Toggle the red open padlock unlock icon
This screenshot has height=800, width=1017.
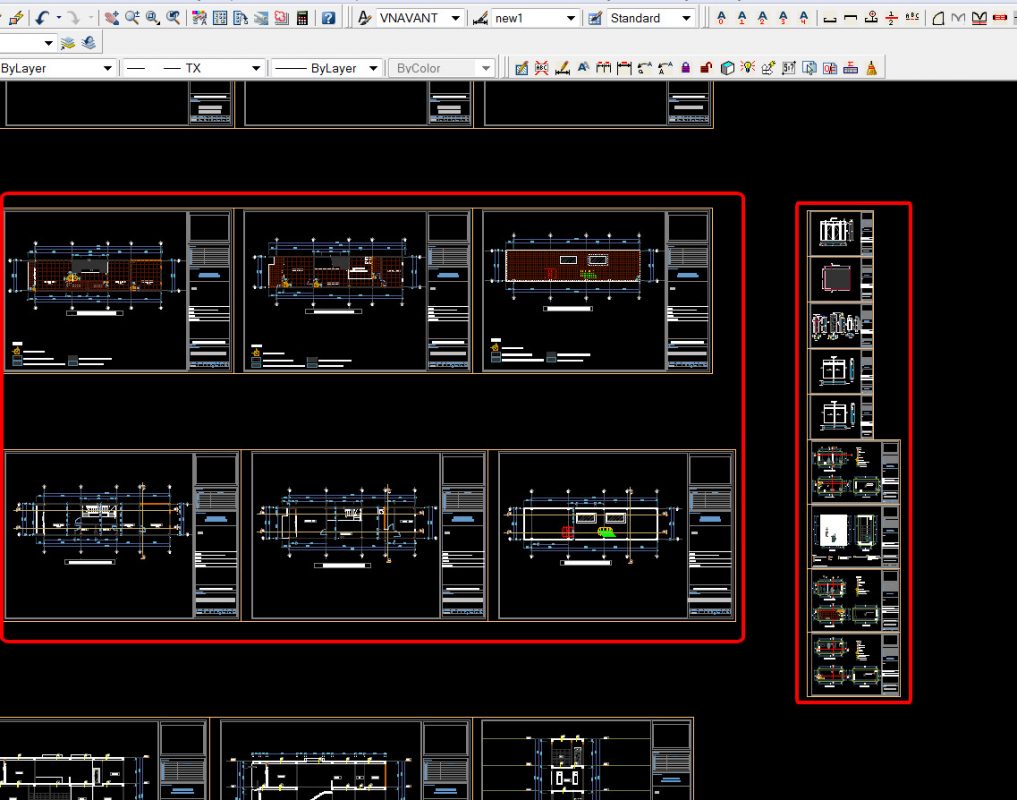coord(706,68)
